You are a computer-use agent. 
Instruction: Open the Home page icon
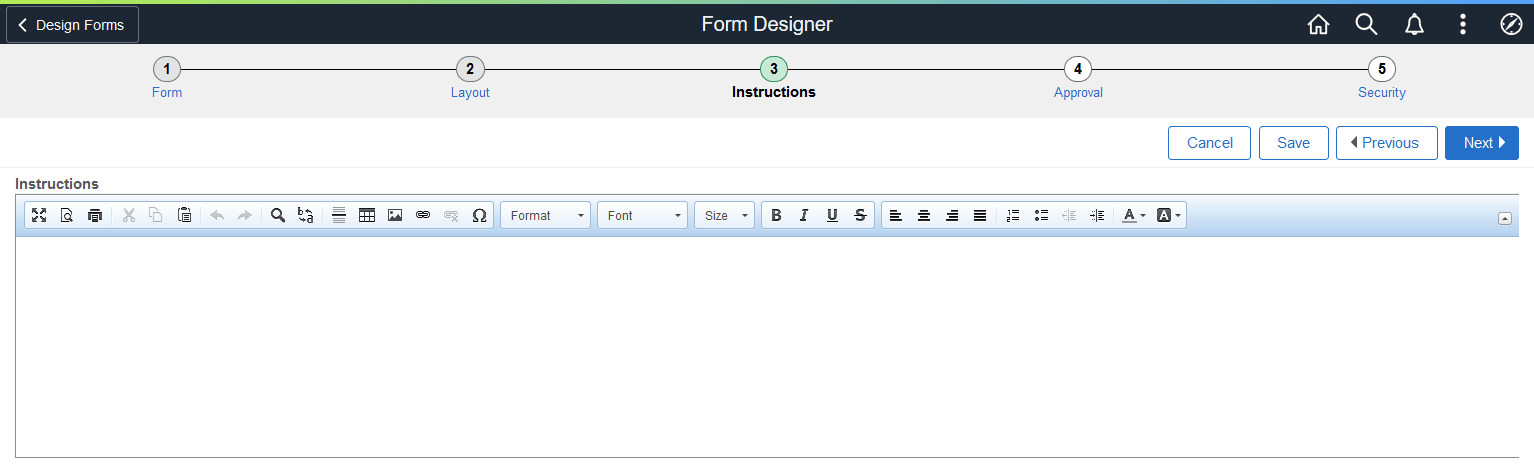(x=1318, y=25)
